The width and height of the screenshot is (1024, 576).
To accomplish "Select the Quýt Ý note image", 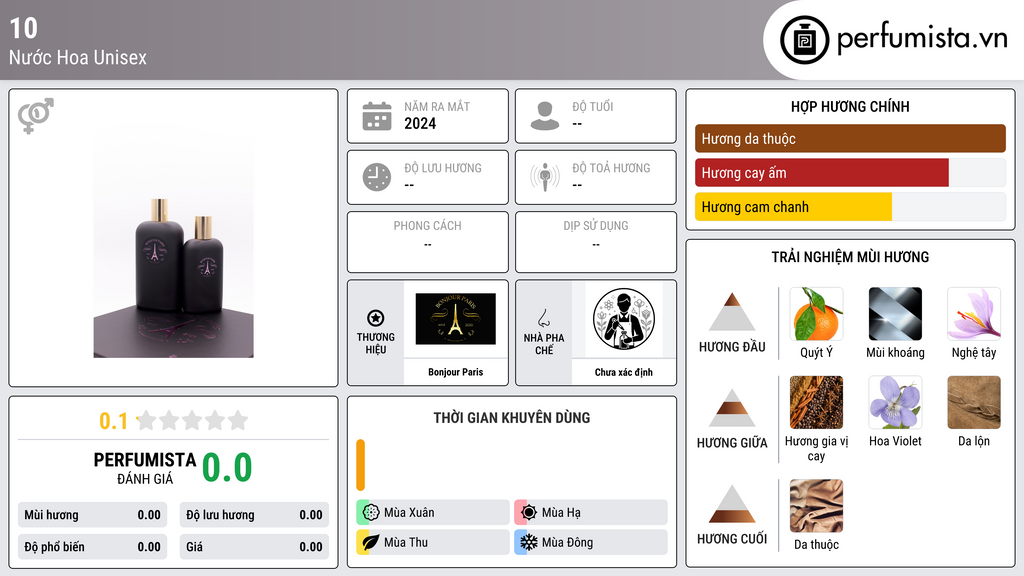I will coord(816,314).
